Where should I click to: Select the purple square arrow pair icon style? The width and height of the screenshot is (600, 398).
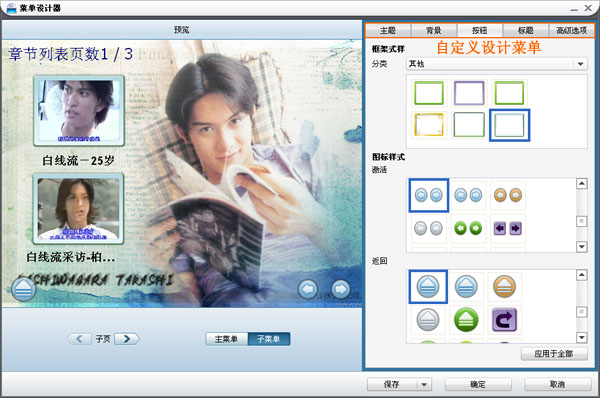point(508,228)
